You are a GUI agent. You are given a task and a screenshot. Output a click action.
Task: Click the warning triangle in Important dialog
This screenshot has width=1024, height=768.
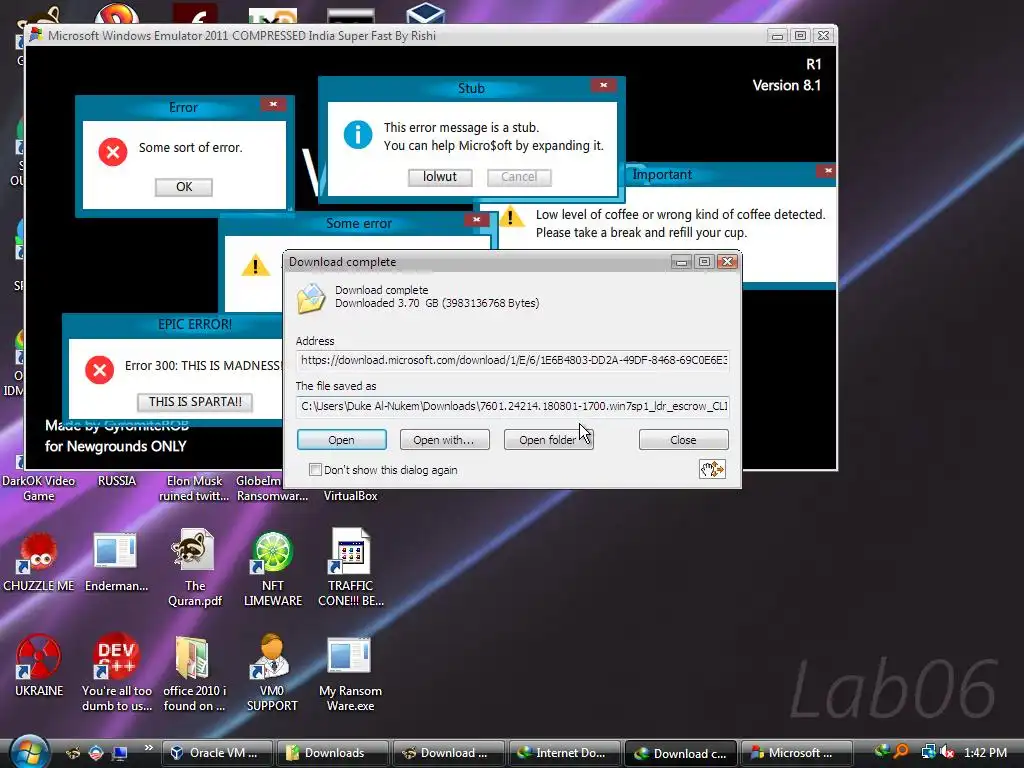click(x=511, y=217)
